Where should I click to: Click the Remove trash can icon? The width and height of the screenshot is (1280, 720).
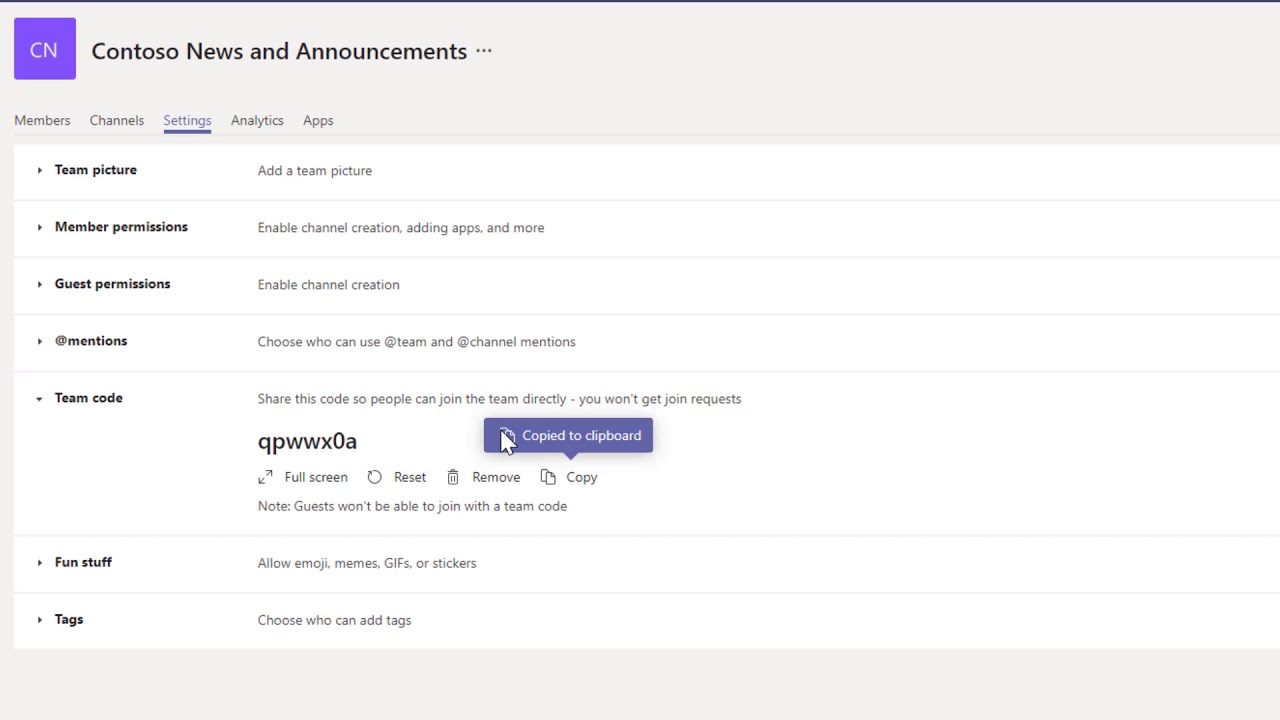453,477
